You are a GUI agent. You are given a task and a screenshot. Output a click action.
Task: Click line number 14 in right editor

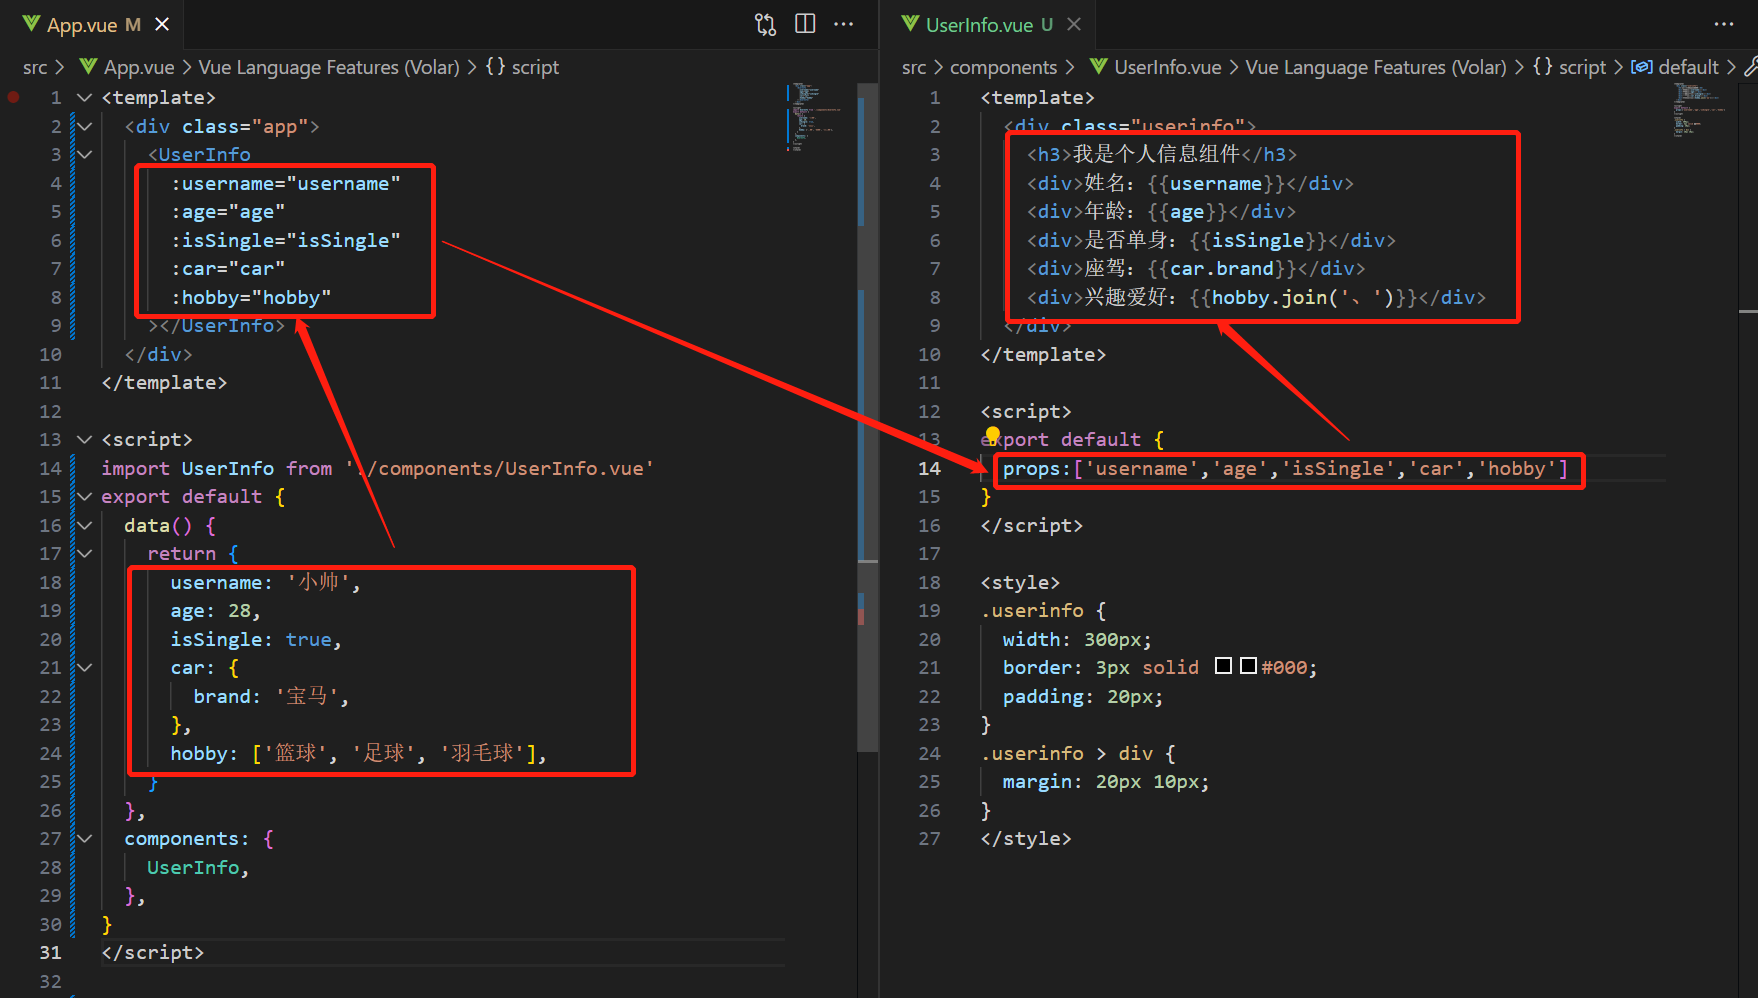pyautogui.click(x=929, y=469)
